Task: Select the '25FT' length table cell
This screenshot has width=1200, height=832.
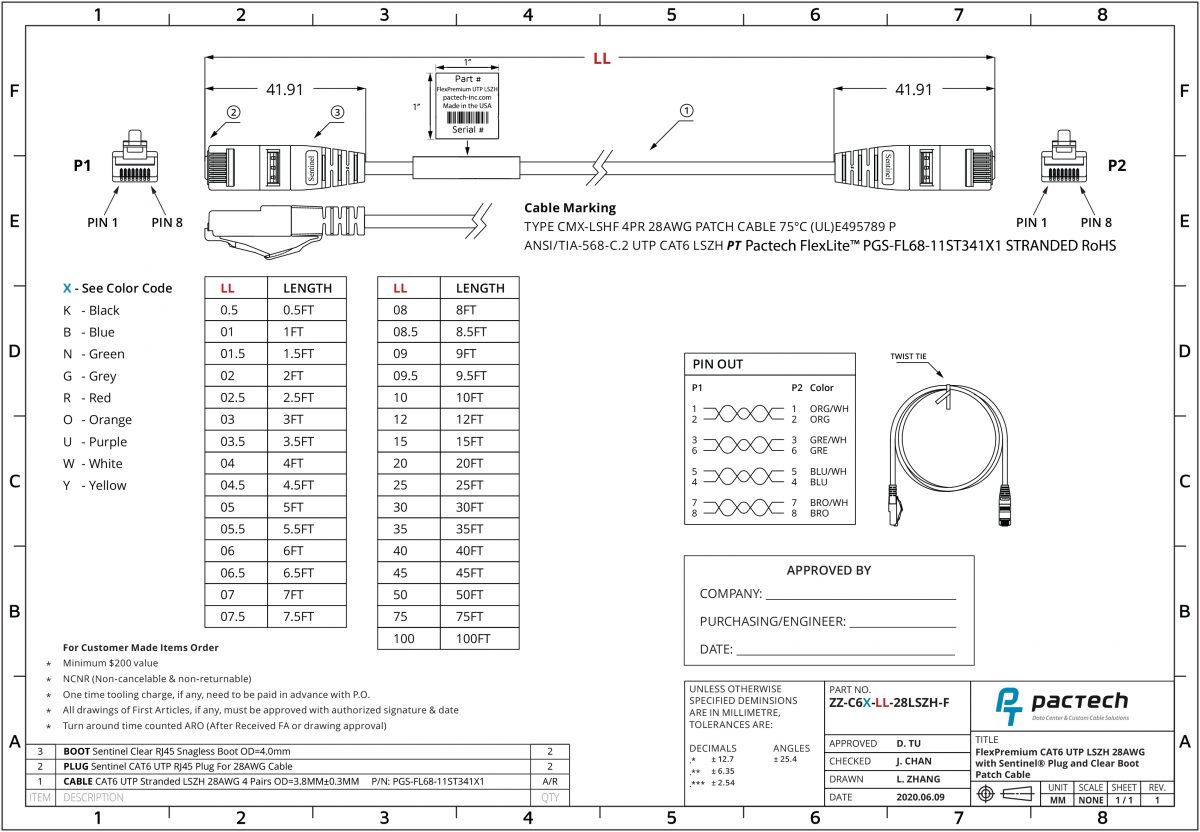Action: coord(481,485)
